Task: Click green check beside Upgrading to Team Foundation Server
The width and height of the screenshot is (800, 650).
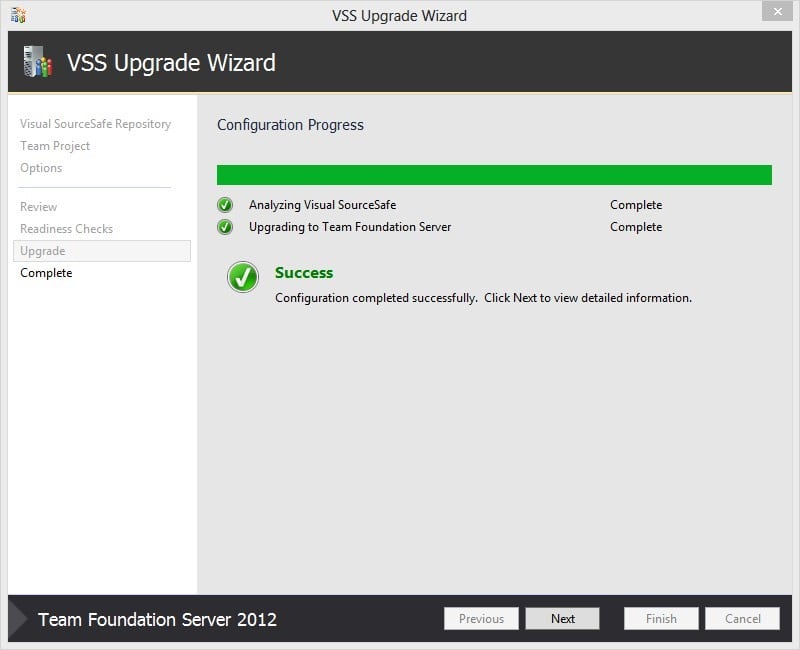Action: point(225,227)
